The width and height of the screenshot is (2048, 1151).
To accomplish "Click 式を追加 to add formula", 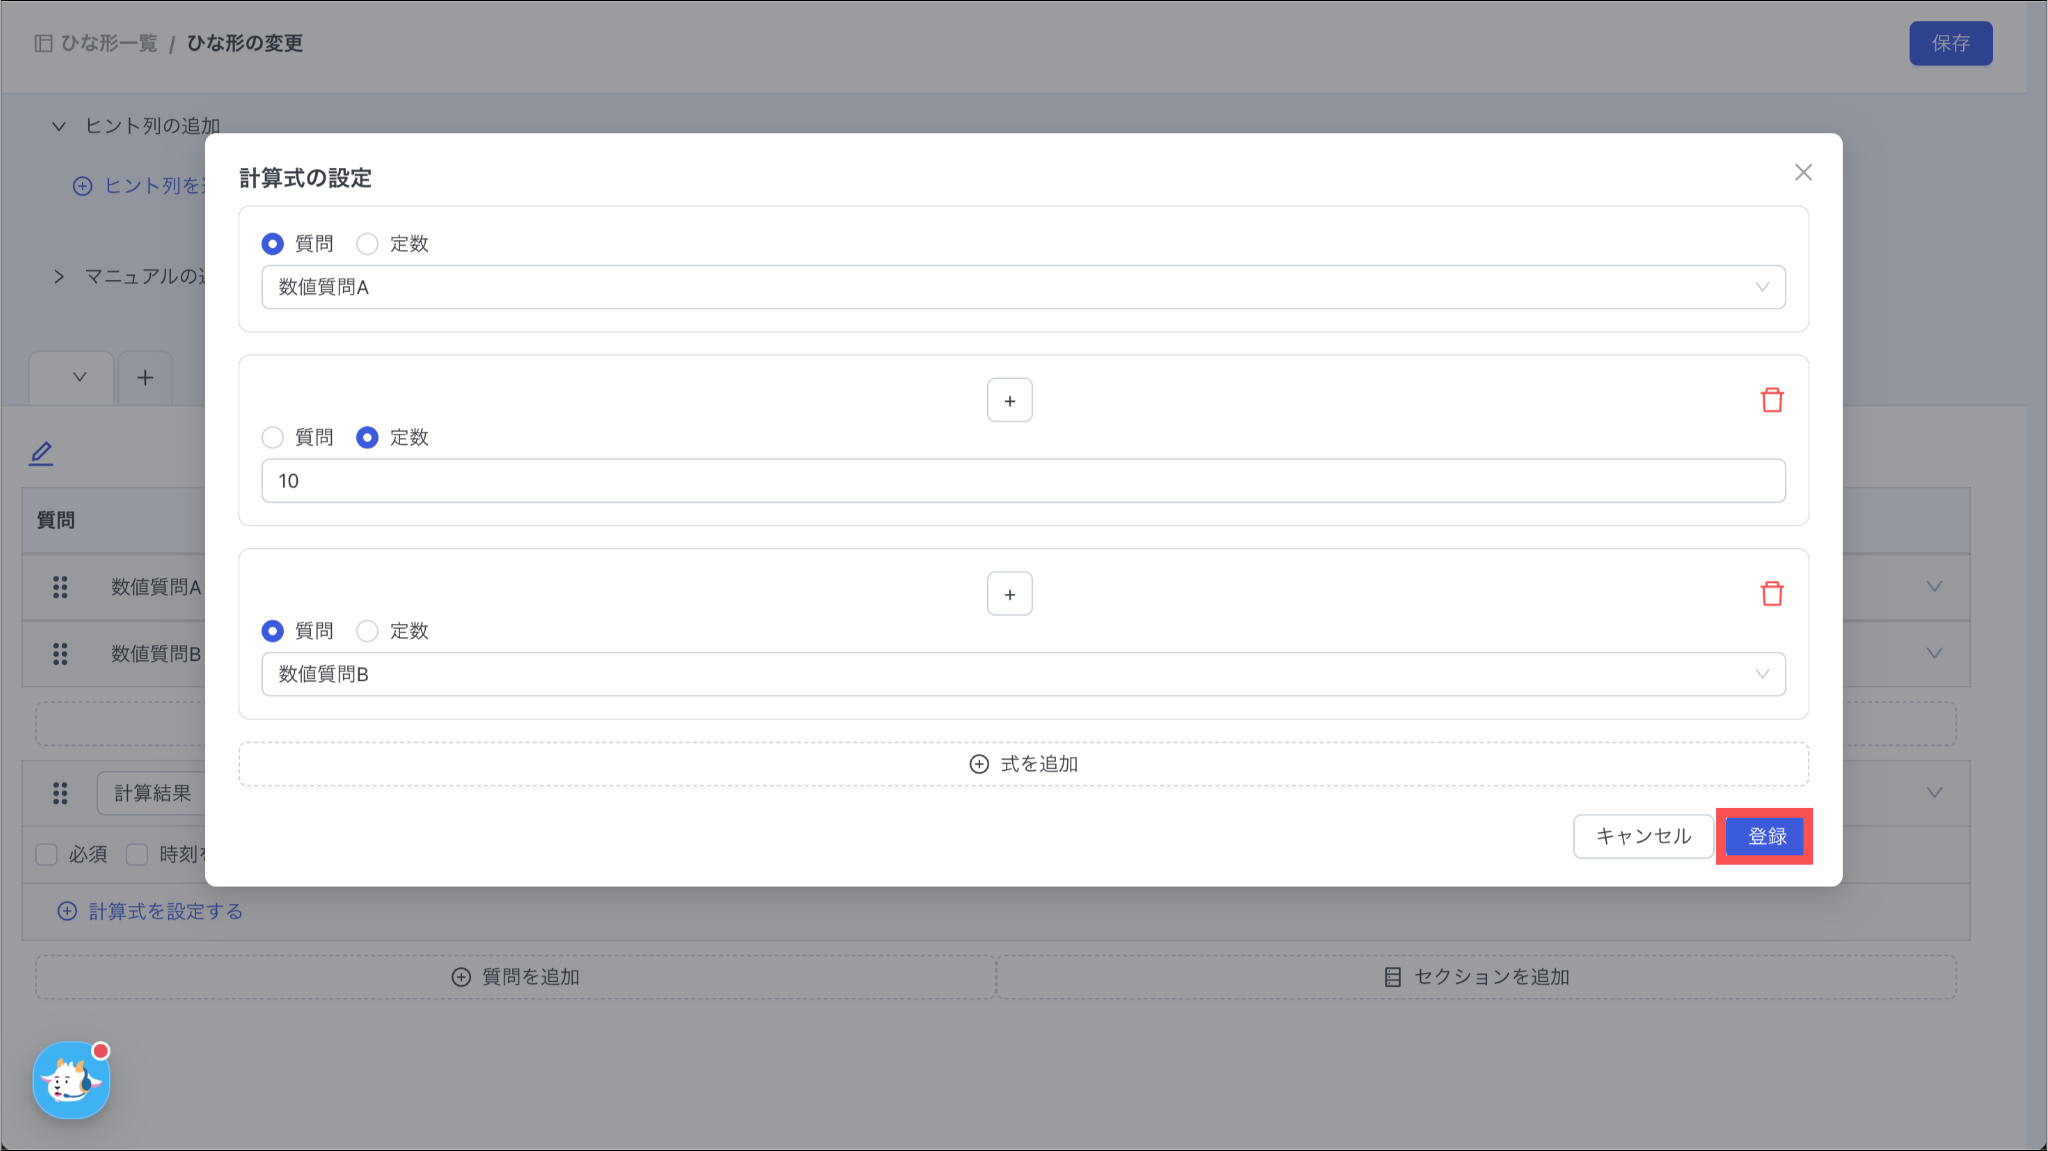I will click(x=1023, y=764).
